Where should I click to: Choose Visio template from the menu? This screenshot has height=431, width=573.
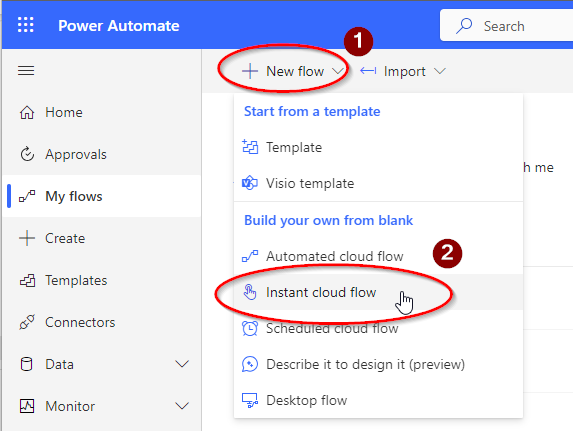coord(378,183)
